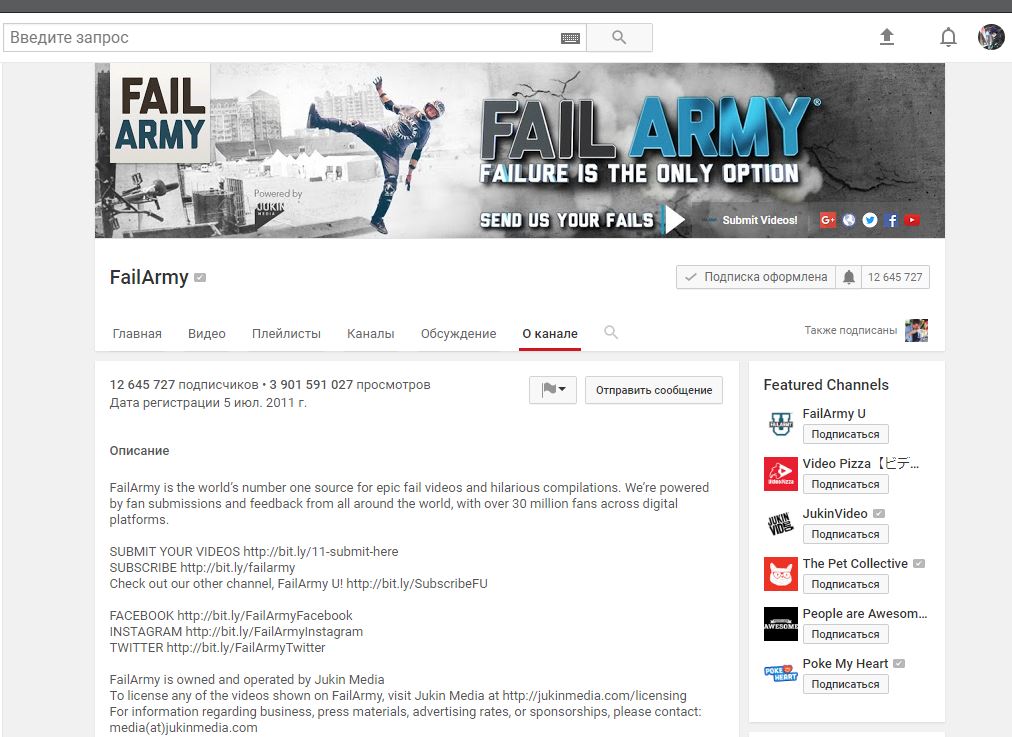Image resolution: width=1012 pixels, height=737 pixels.
Task: Subscribe to Video Pizza
Action: pyautogui.click(x=845, y=484)
